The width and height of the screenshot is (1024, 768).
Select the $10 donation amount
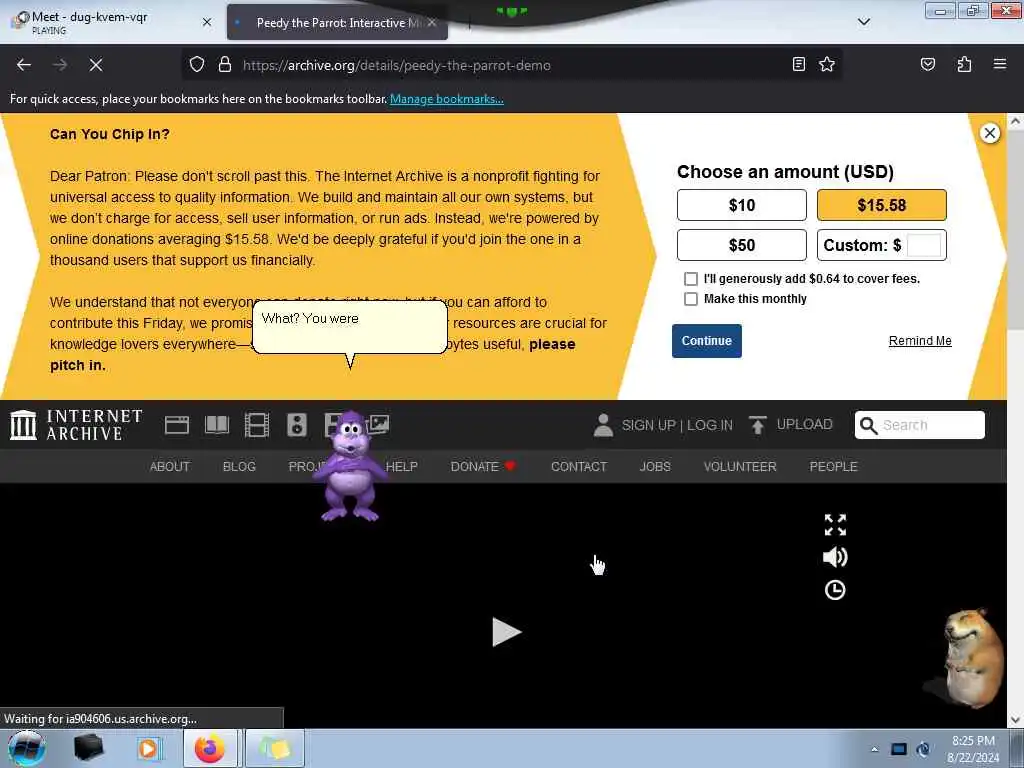click(x=741, y=205)
